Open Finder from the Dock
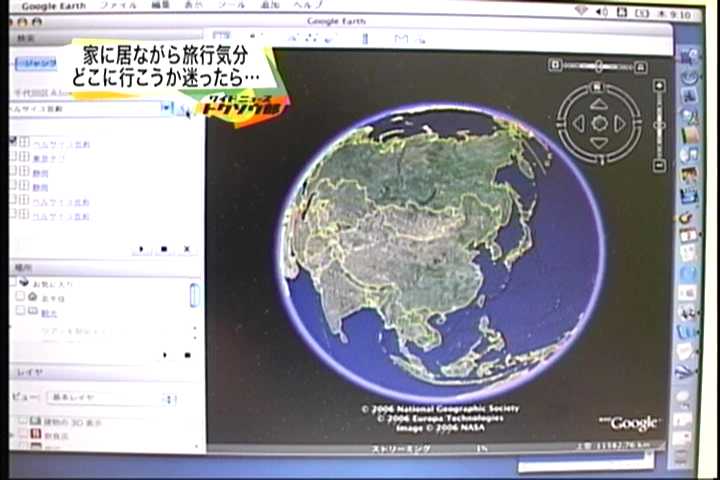The width and height of the screenshot is (720, 480). point(688,56)
